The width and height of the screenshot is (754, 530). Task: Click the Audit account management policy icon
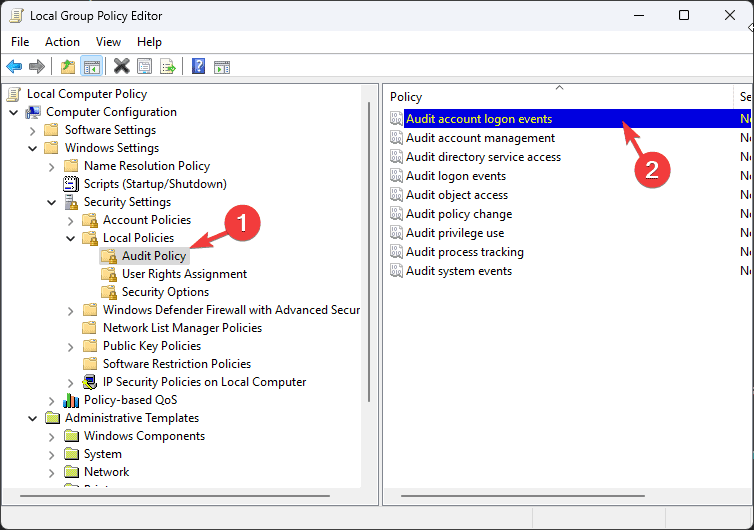pos(396,138)
